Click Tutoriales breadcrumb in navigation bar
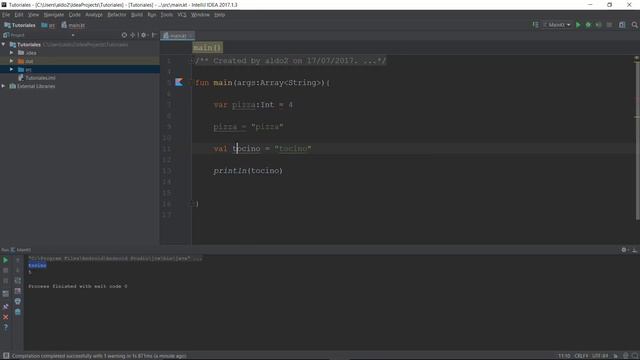This screenshot has height=360, width=640. pyautogui.click(x=20, y=25)
